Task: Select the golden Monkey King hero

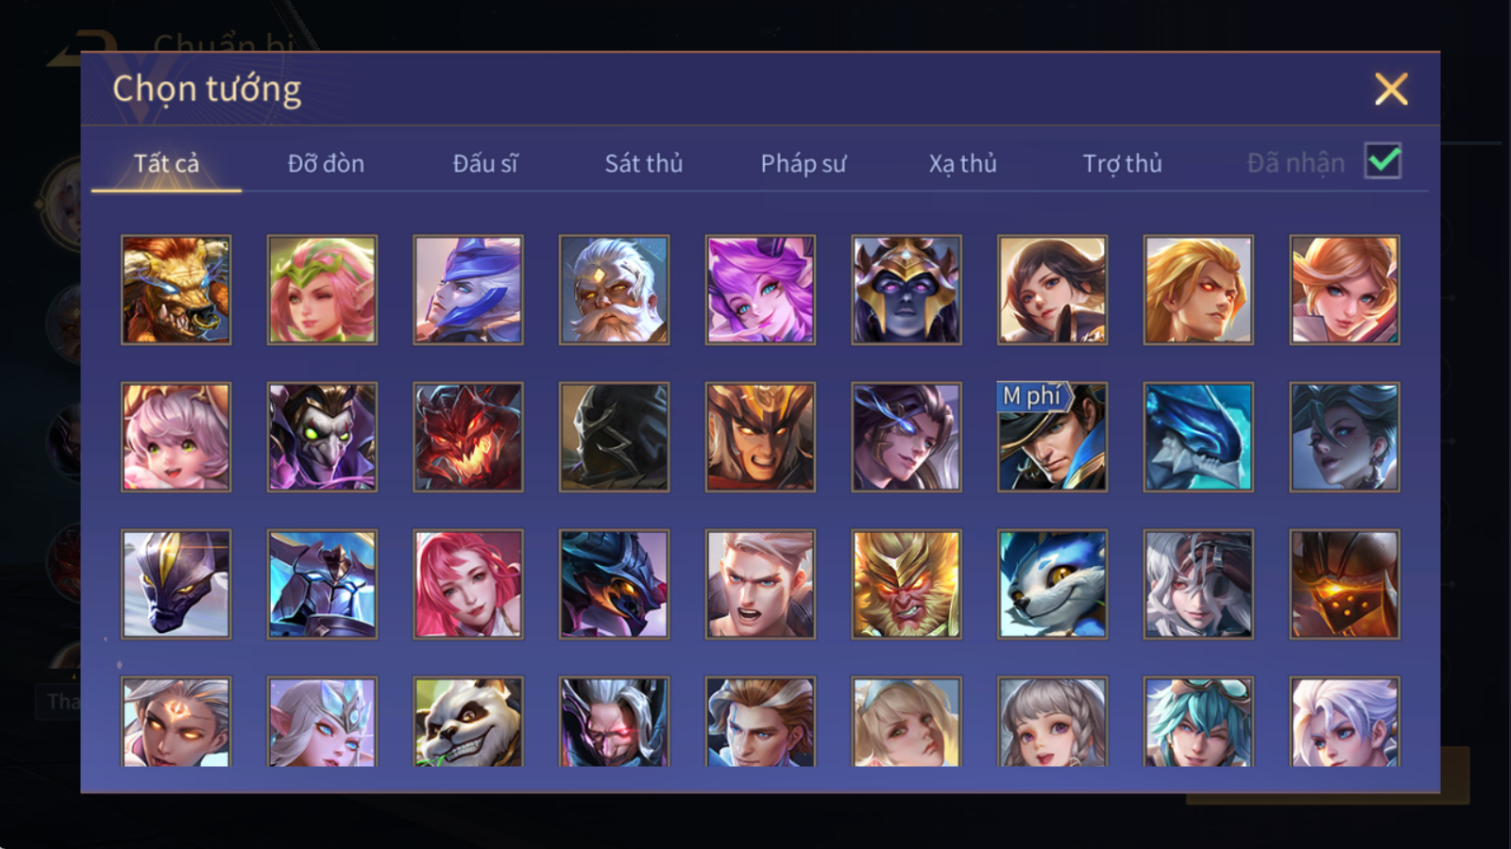Action: coord(906,584)
